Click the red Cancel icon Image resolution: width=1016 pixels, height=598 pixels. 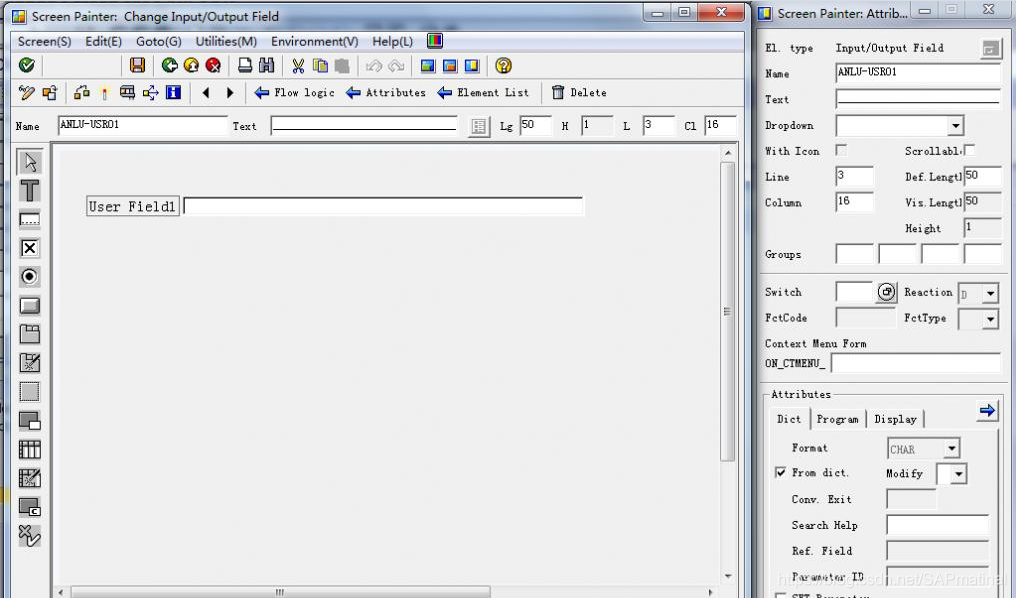point(213,65)
